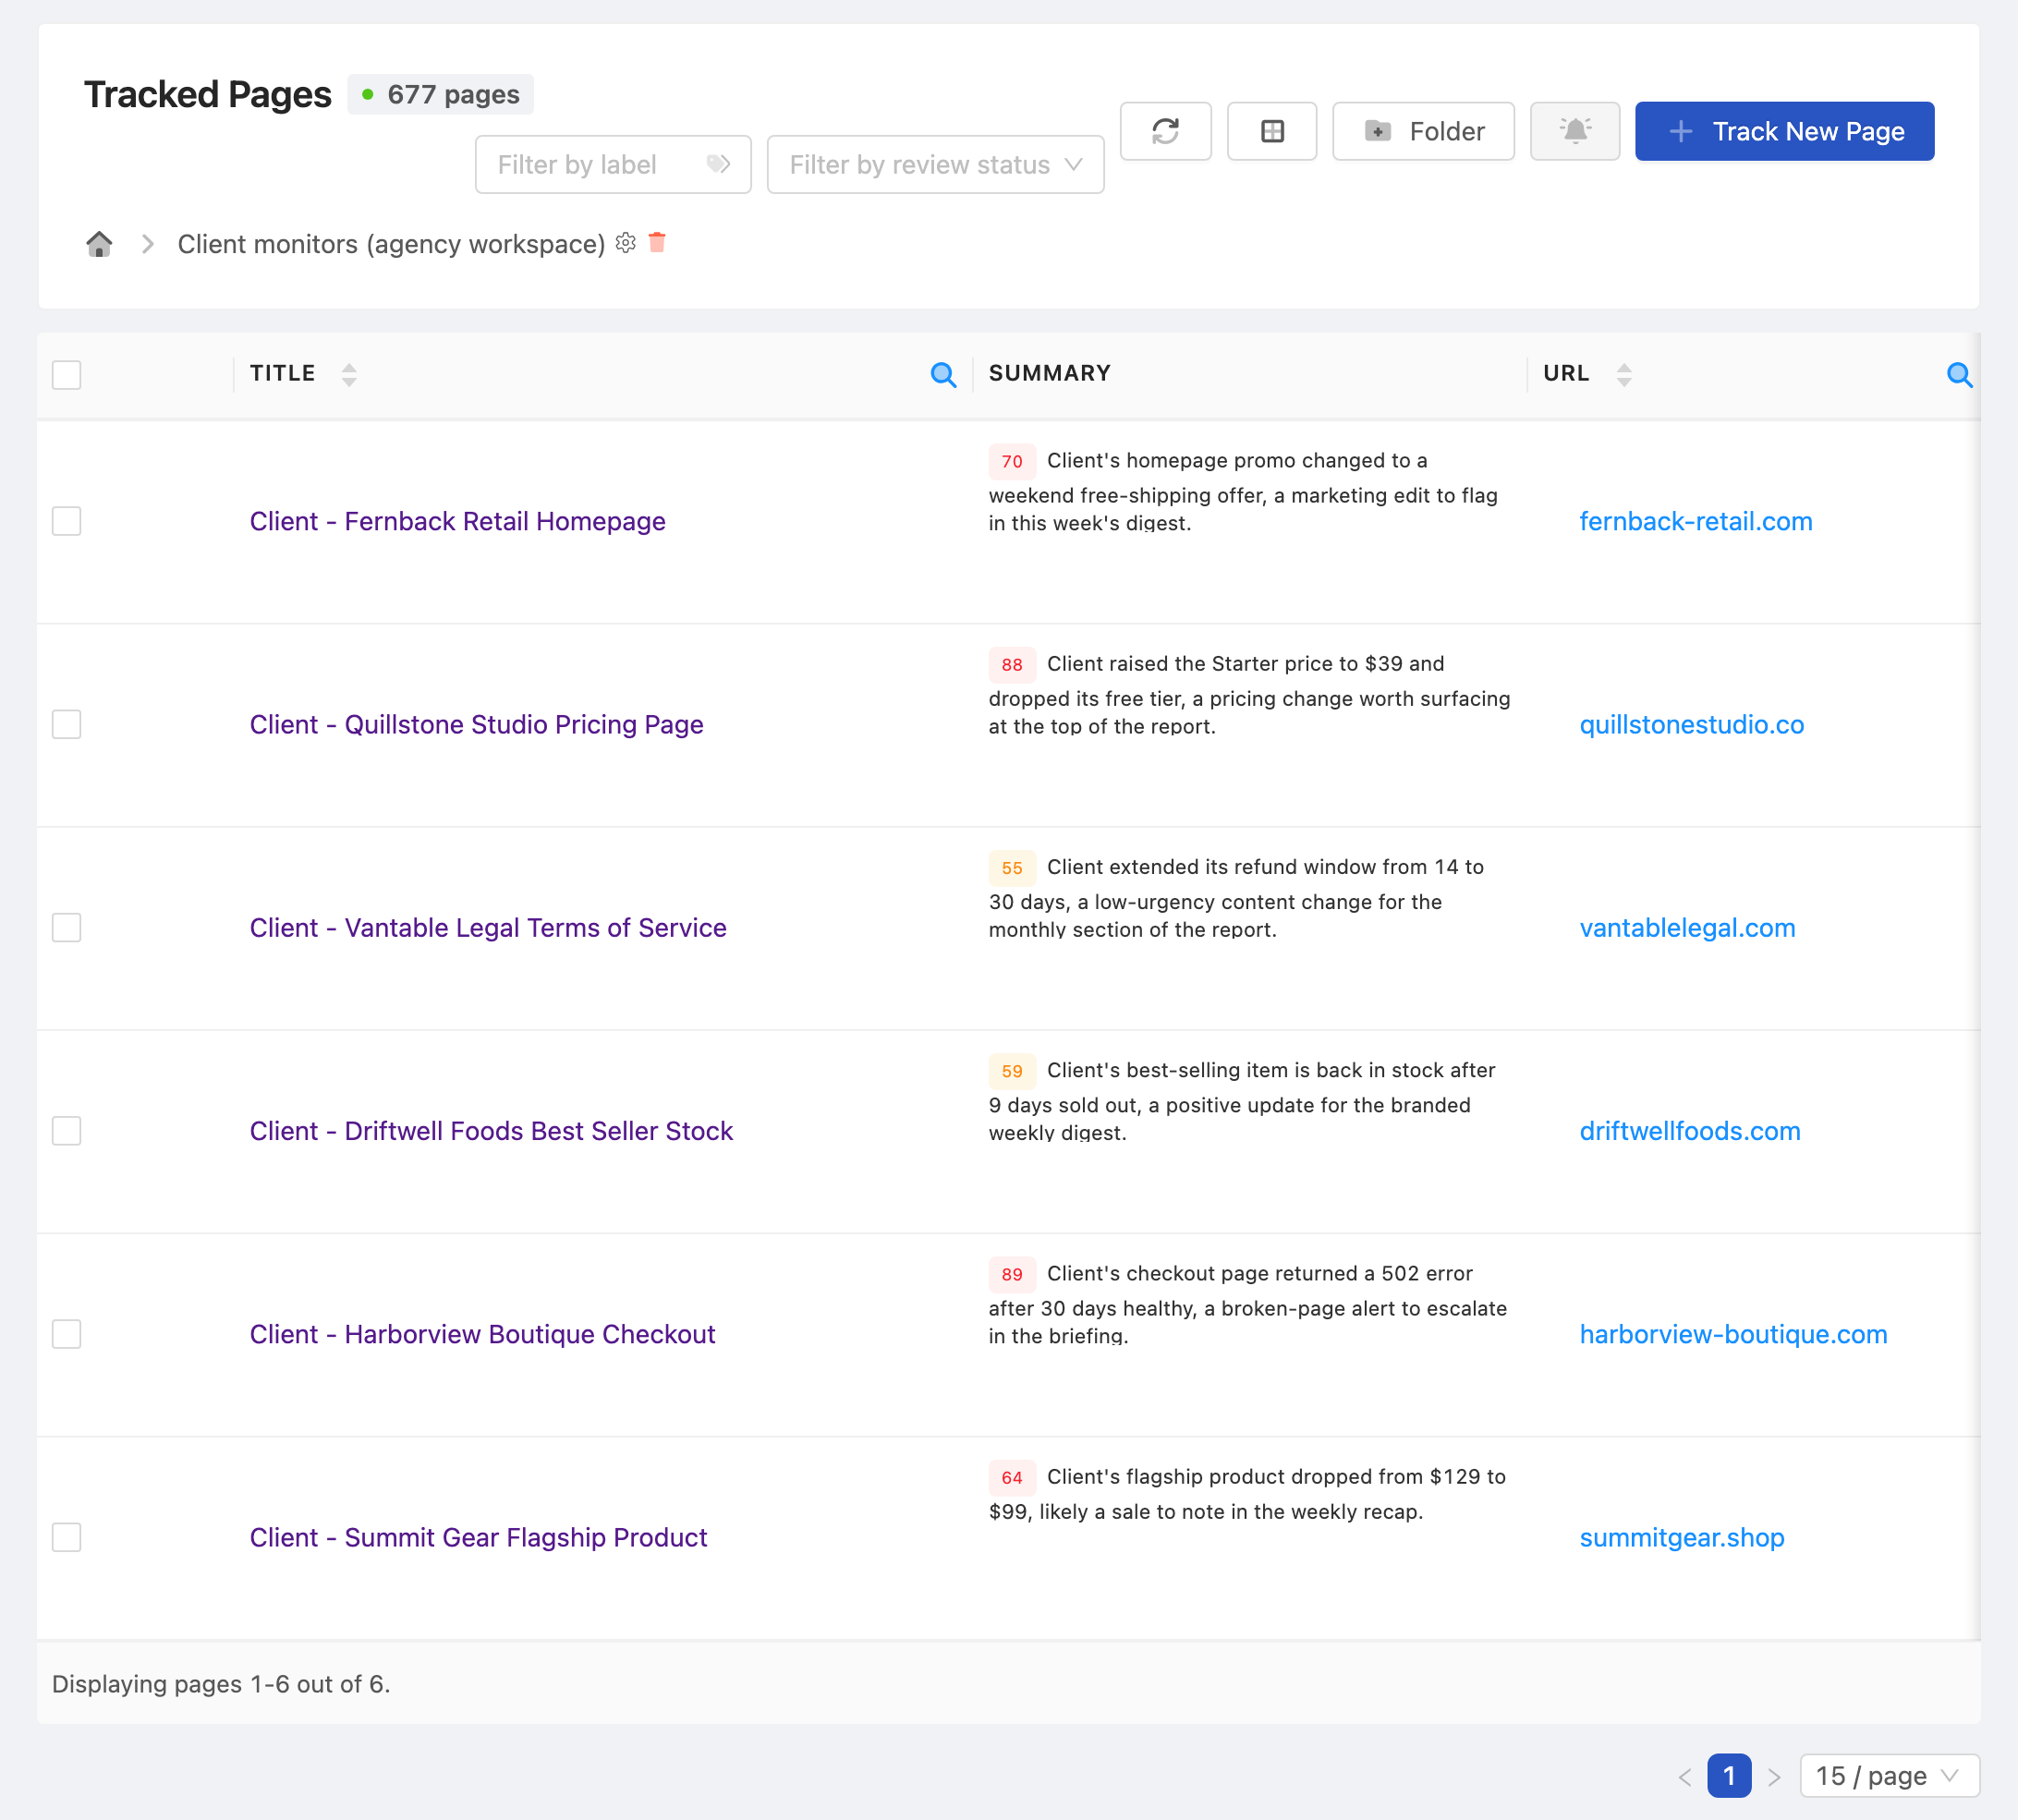Check the Harborview Boutique Checkout row checkbox
This screenshot has height=1820, width=2018.
[66, 1334]
